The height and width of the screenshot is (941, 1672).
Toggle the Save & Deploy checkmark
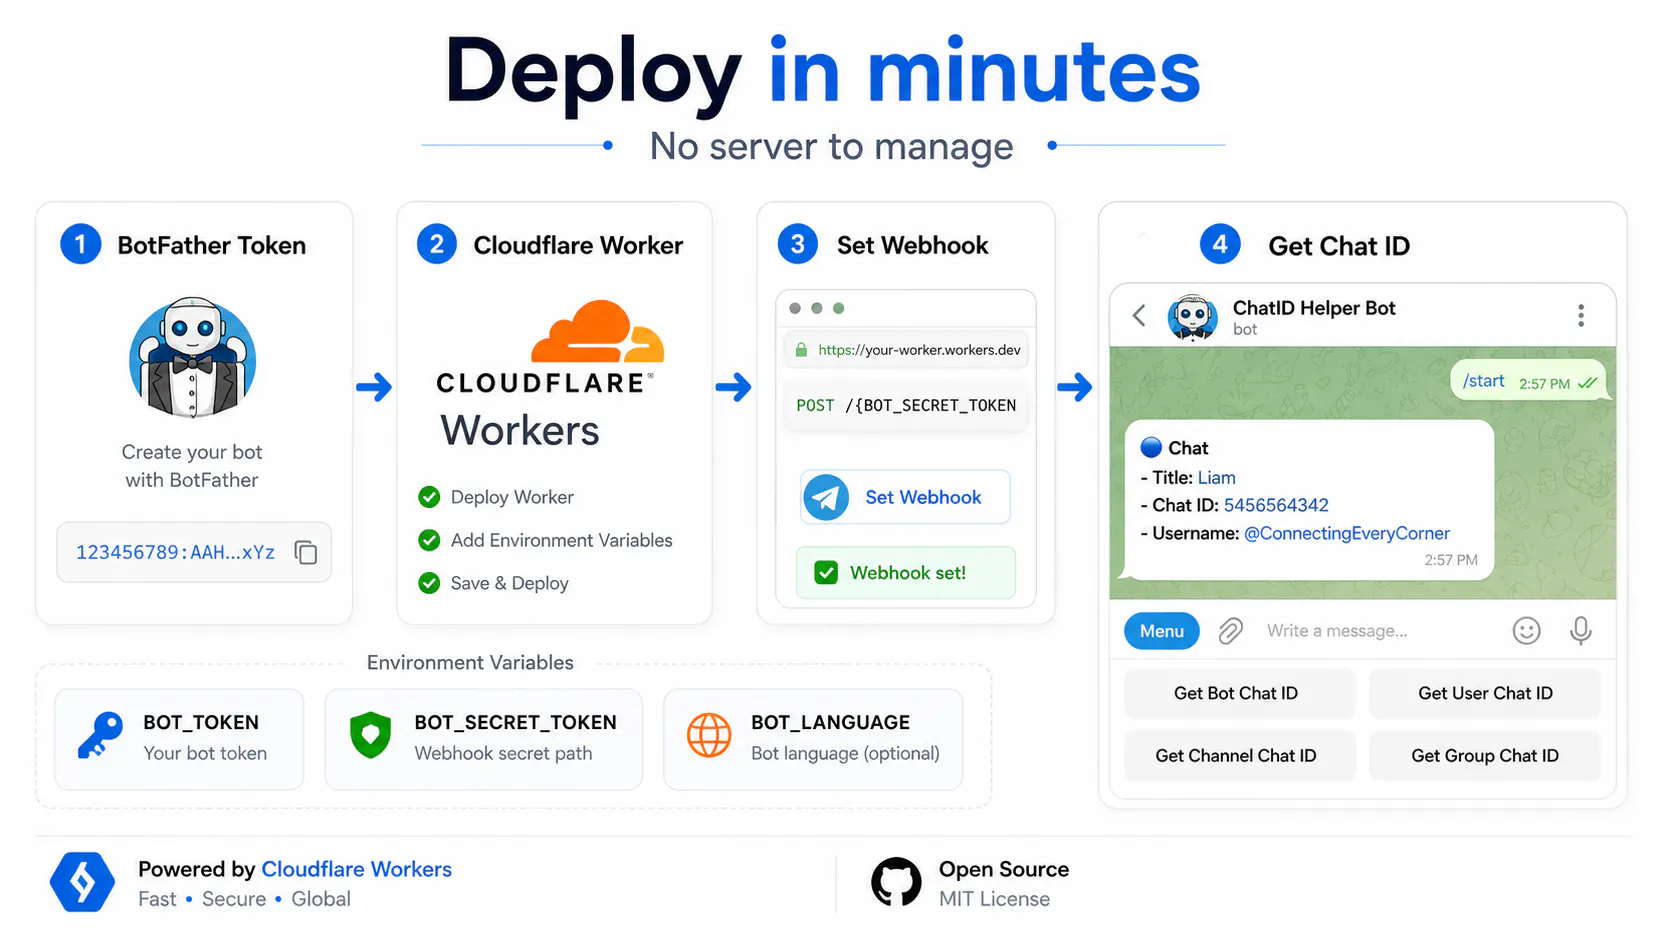(429, 583)
